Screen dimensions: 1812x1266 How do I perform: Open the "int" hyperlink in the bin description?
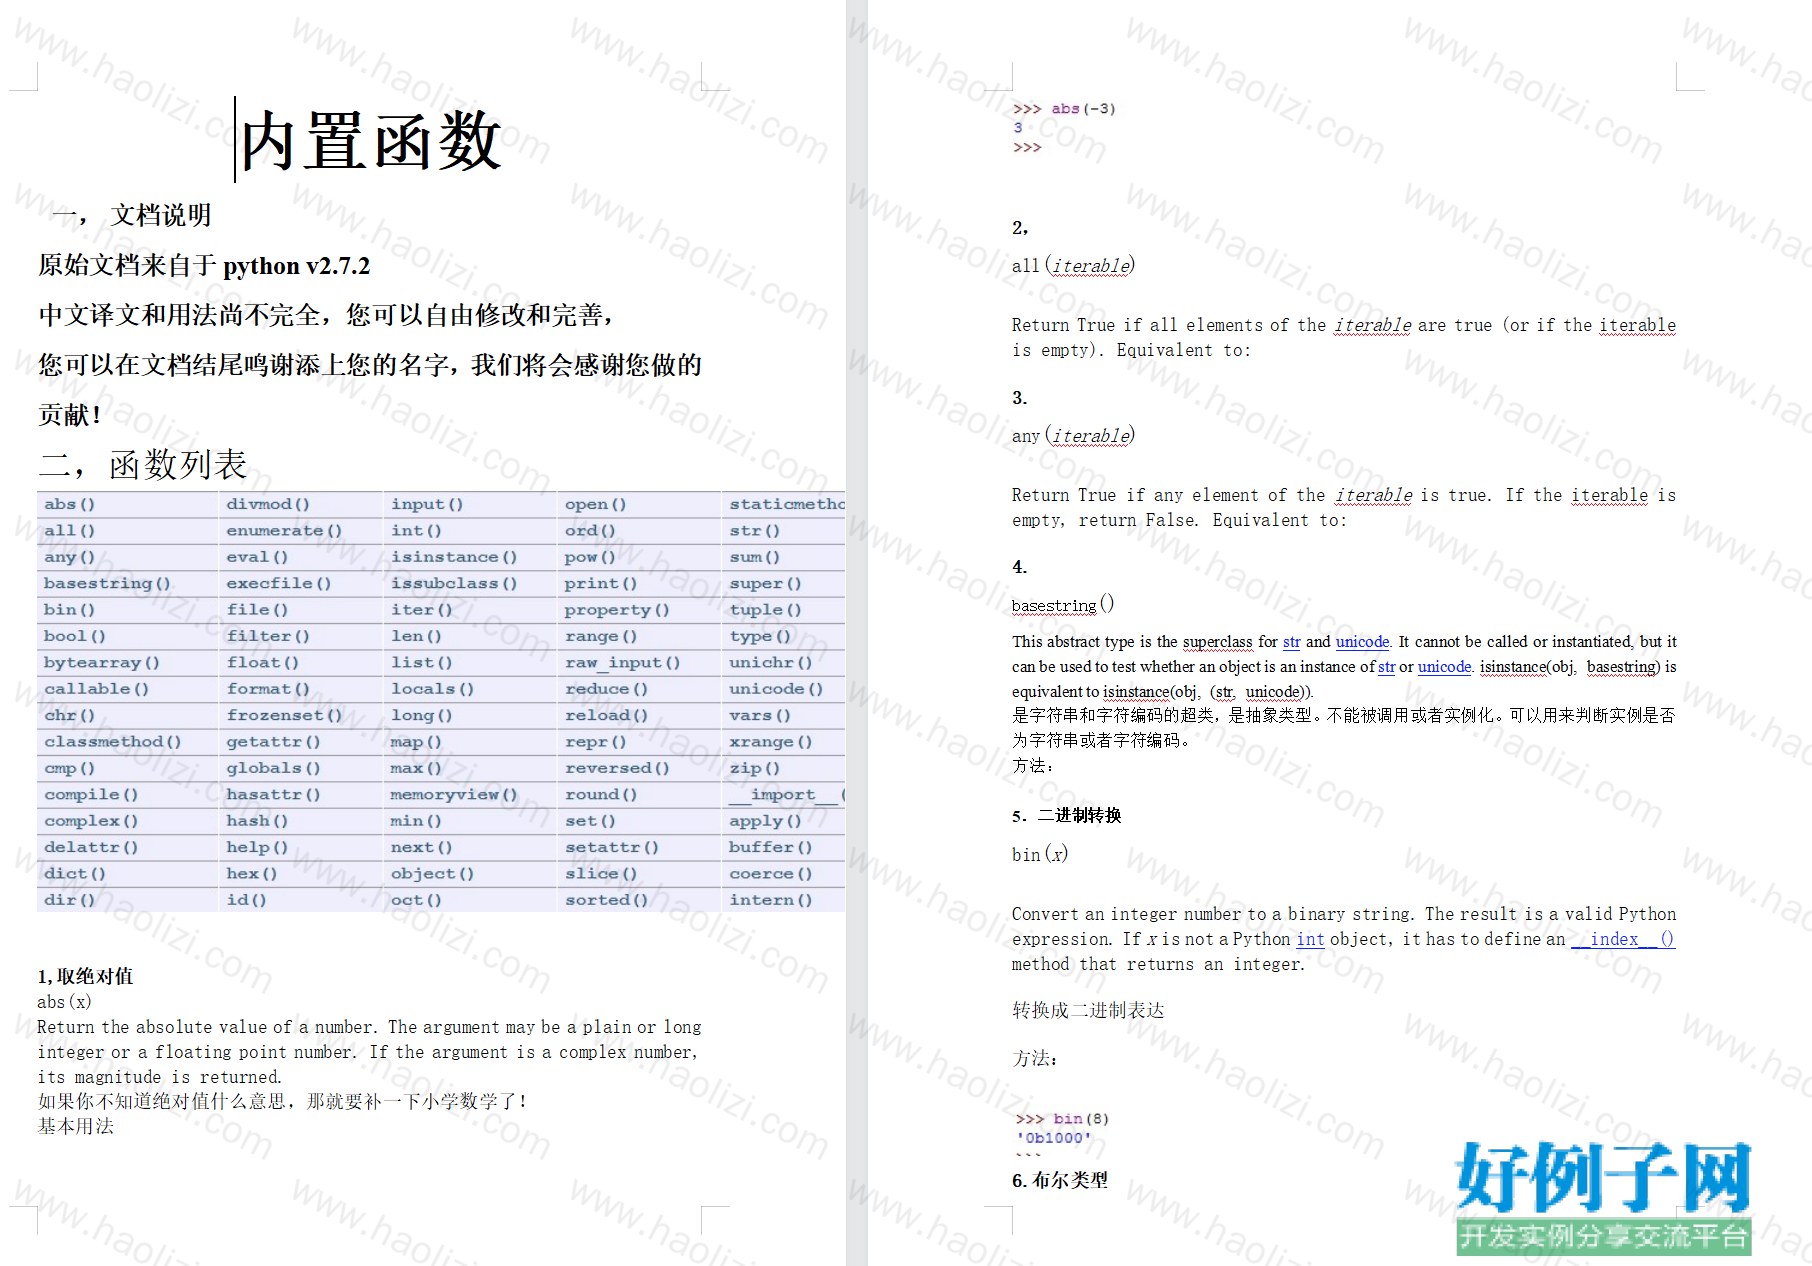click(1310, 939)
